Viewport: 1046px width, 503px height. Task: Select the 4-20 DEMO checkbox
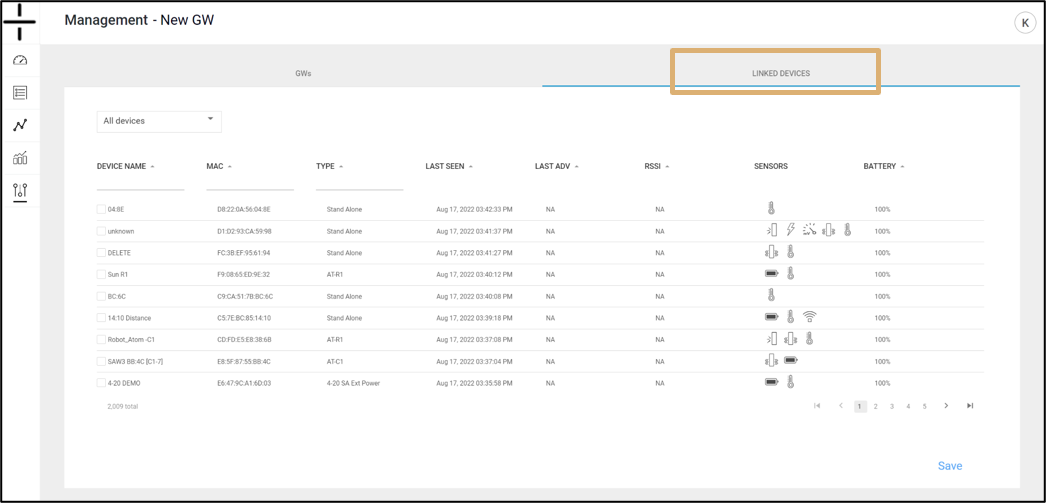tap(101, 383)
